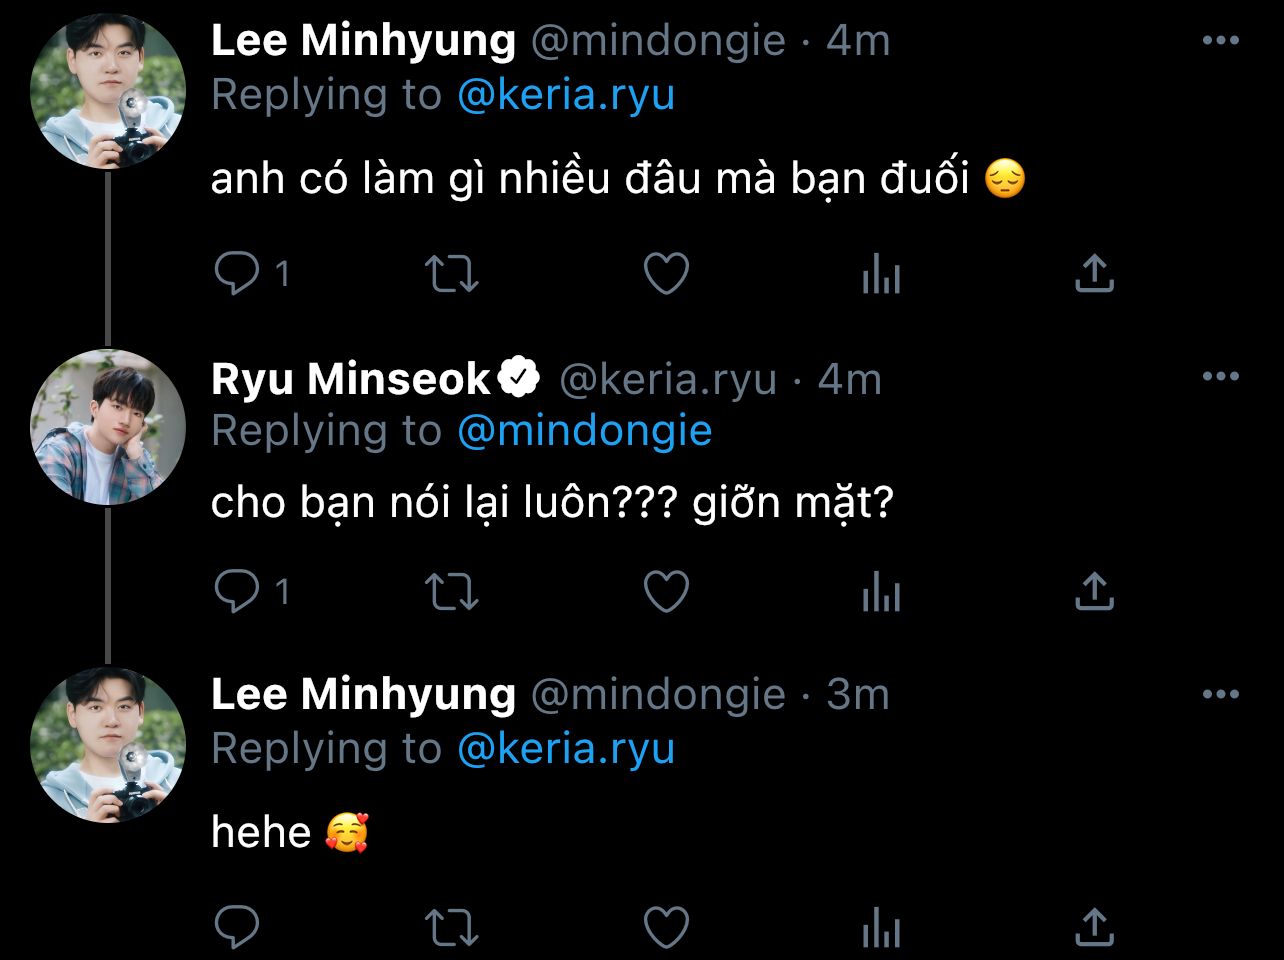The height and width of the screenshot is (960, 1284).
Task: Reply to the first tweet by Lee Minhyung
Action: [x=237, y=273]
